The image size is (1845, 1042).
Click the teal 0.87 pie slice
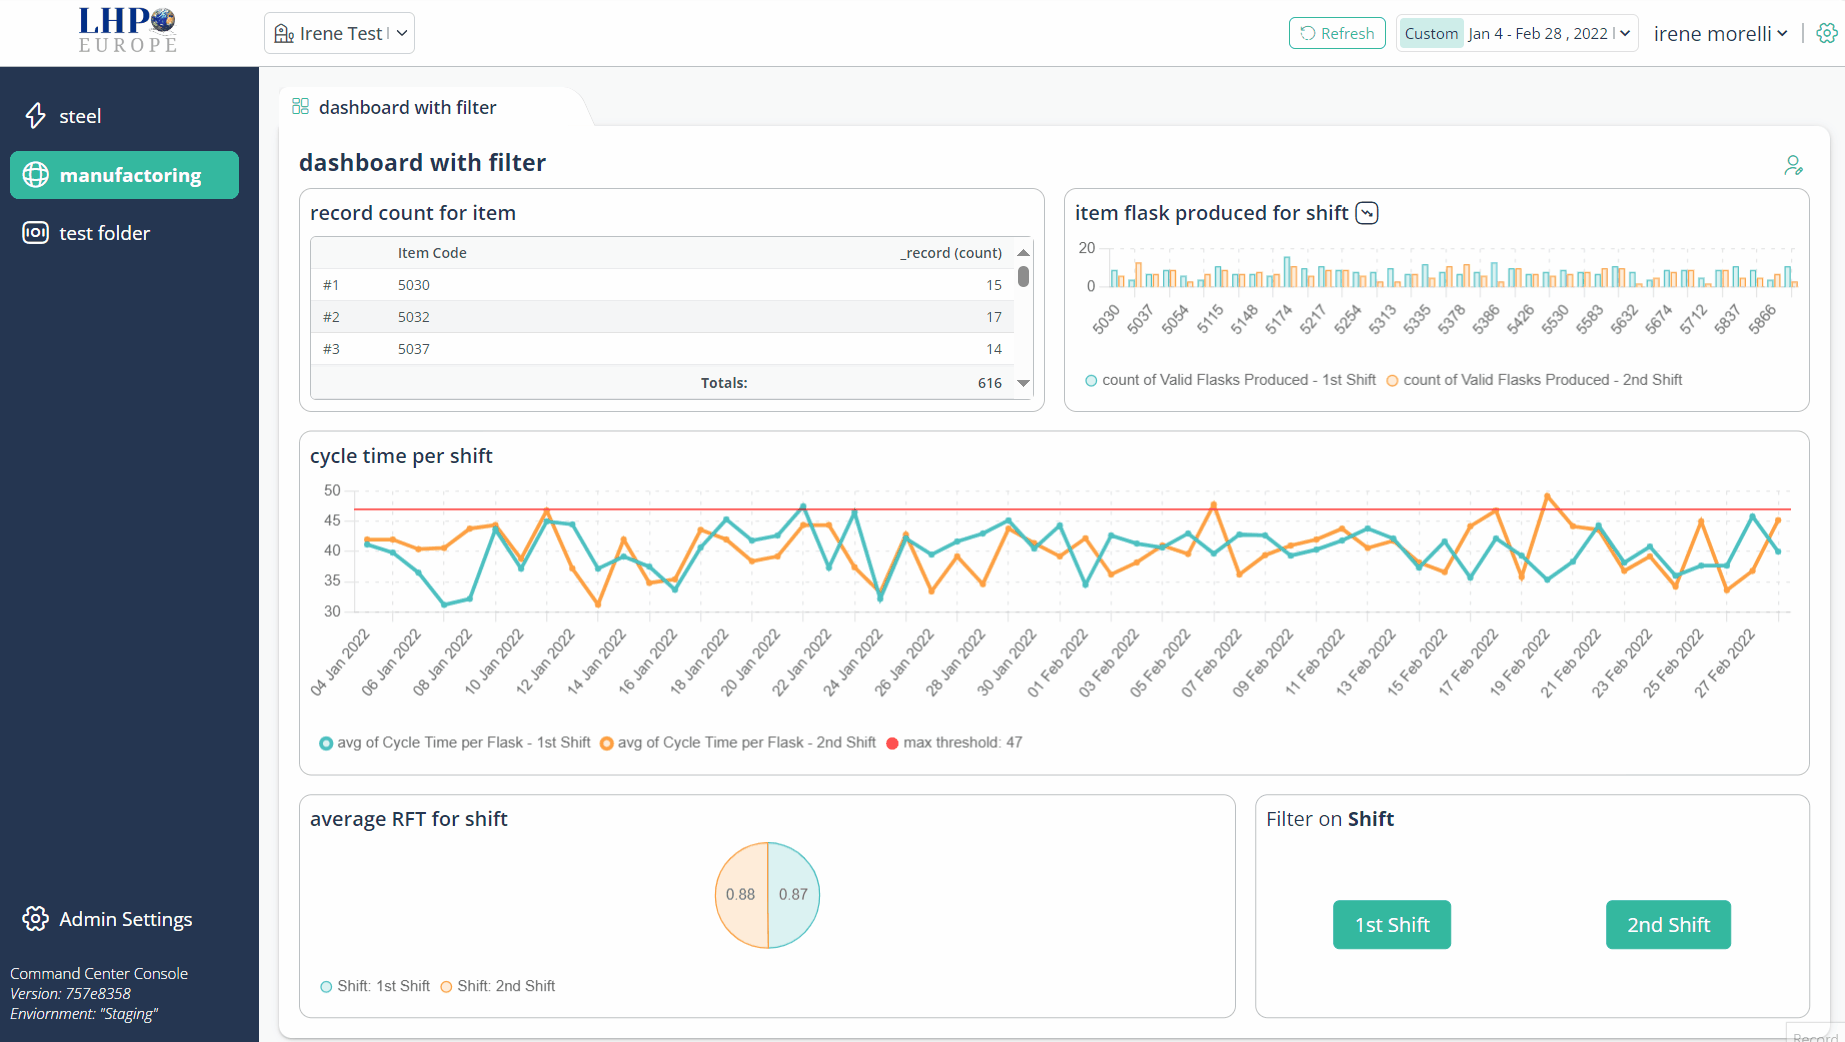[x=794, y=895]
